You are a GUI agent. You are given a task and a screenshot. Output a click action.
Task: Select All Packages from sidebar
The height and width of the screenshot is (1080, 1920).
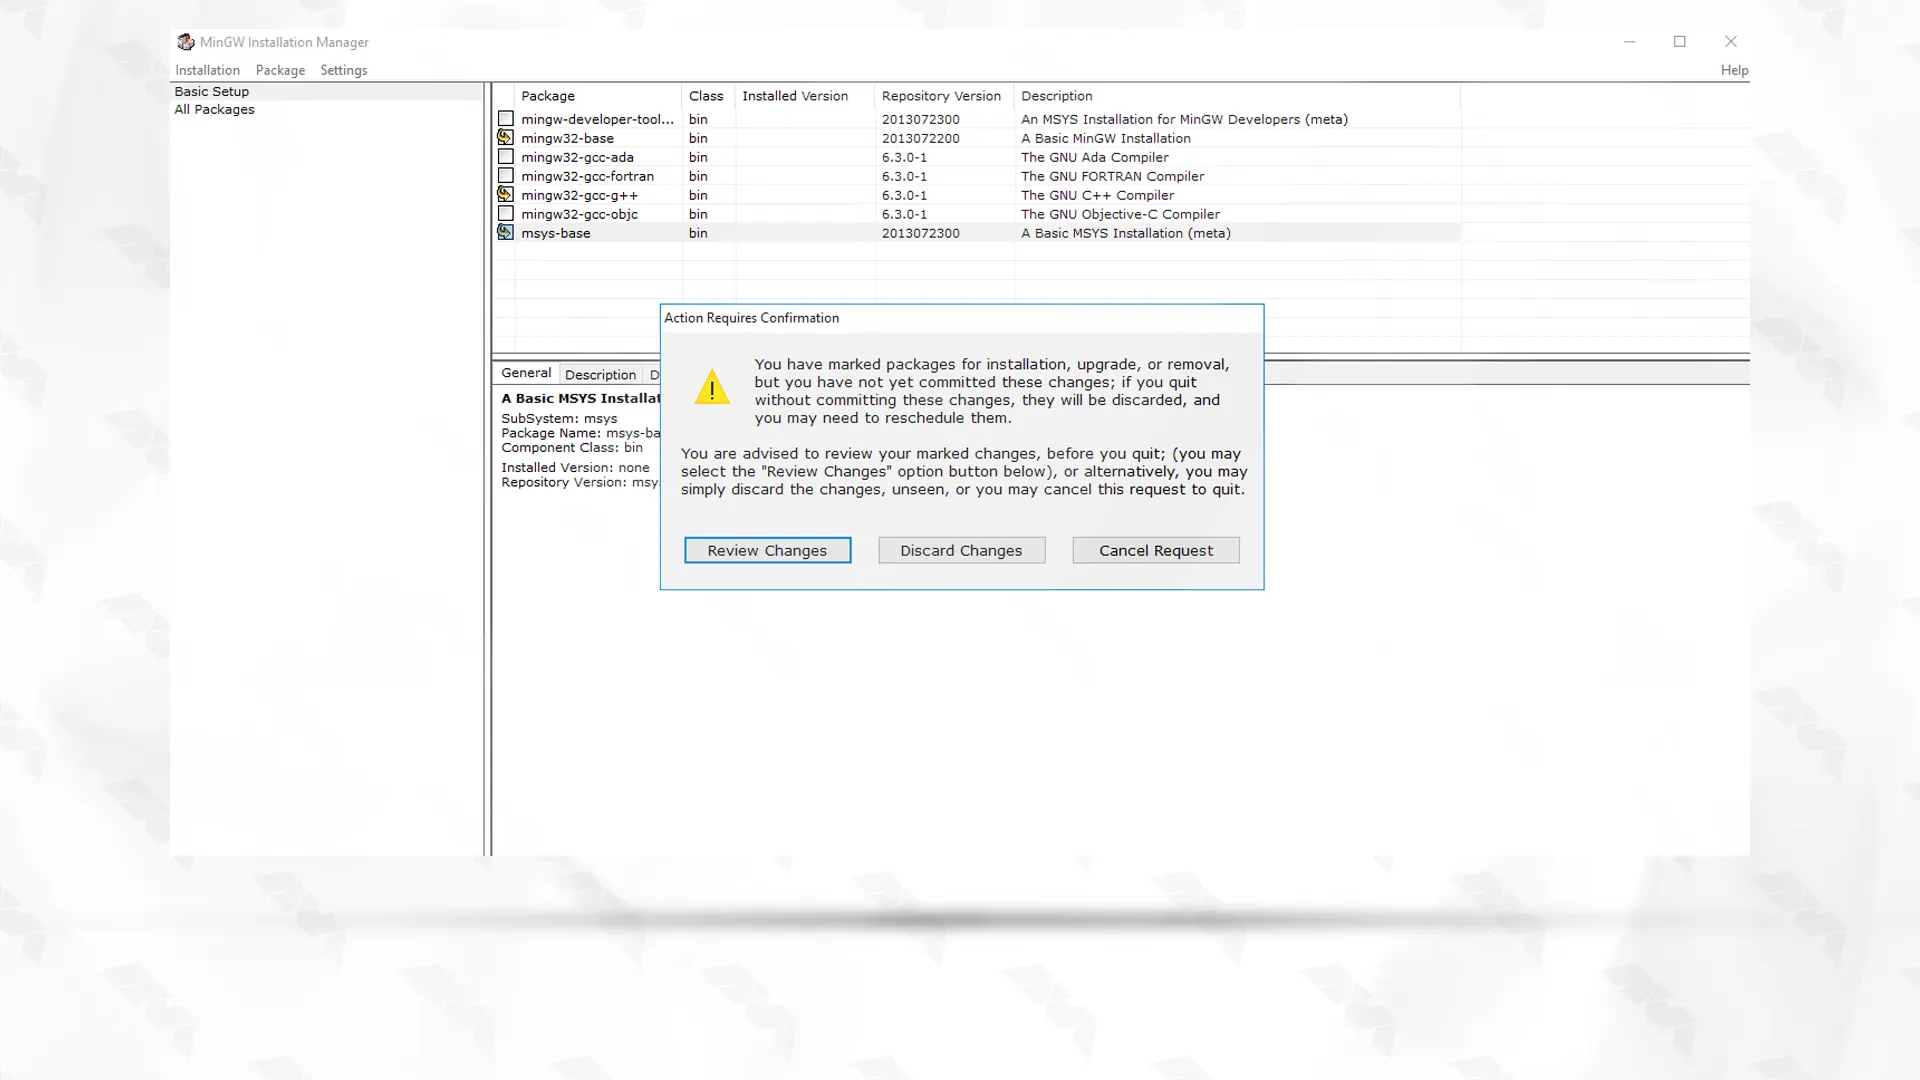pyautogui.click(x=215, y=108)
